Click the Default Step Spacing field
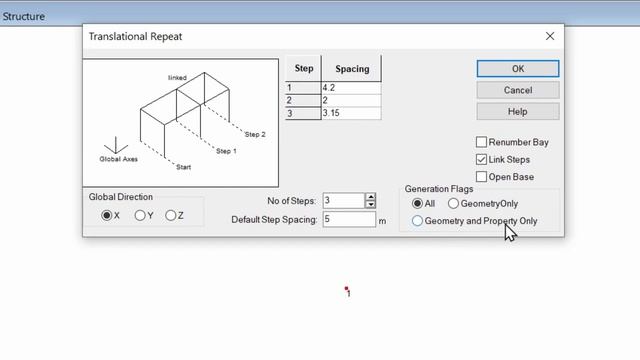 coord(349,219)
